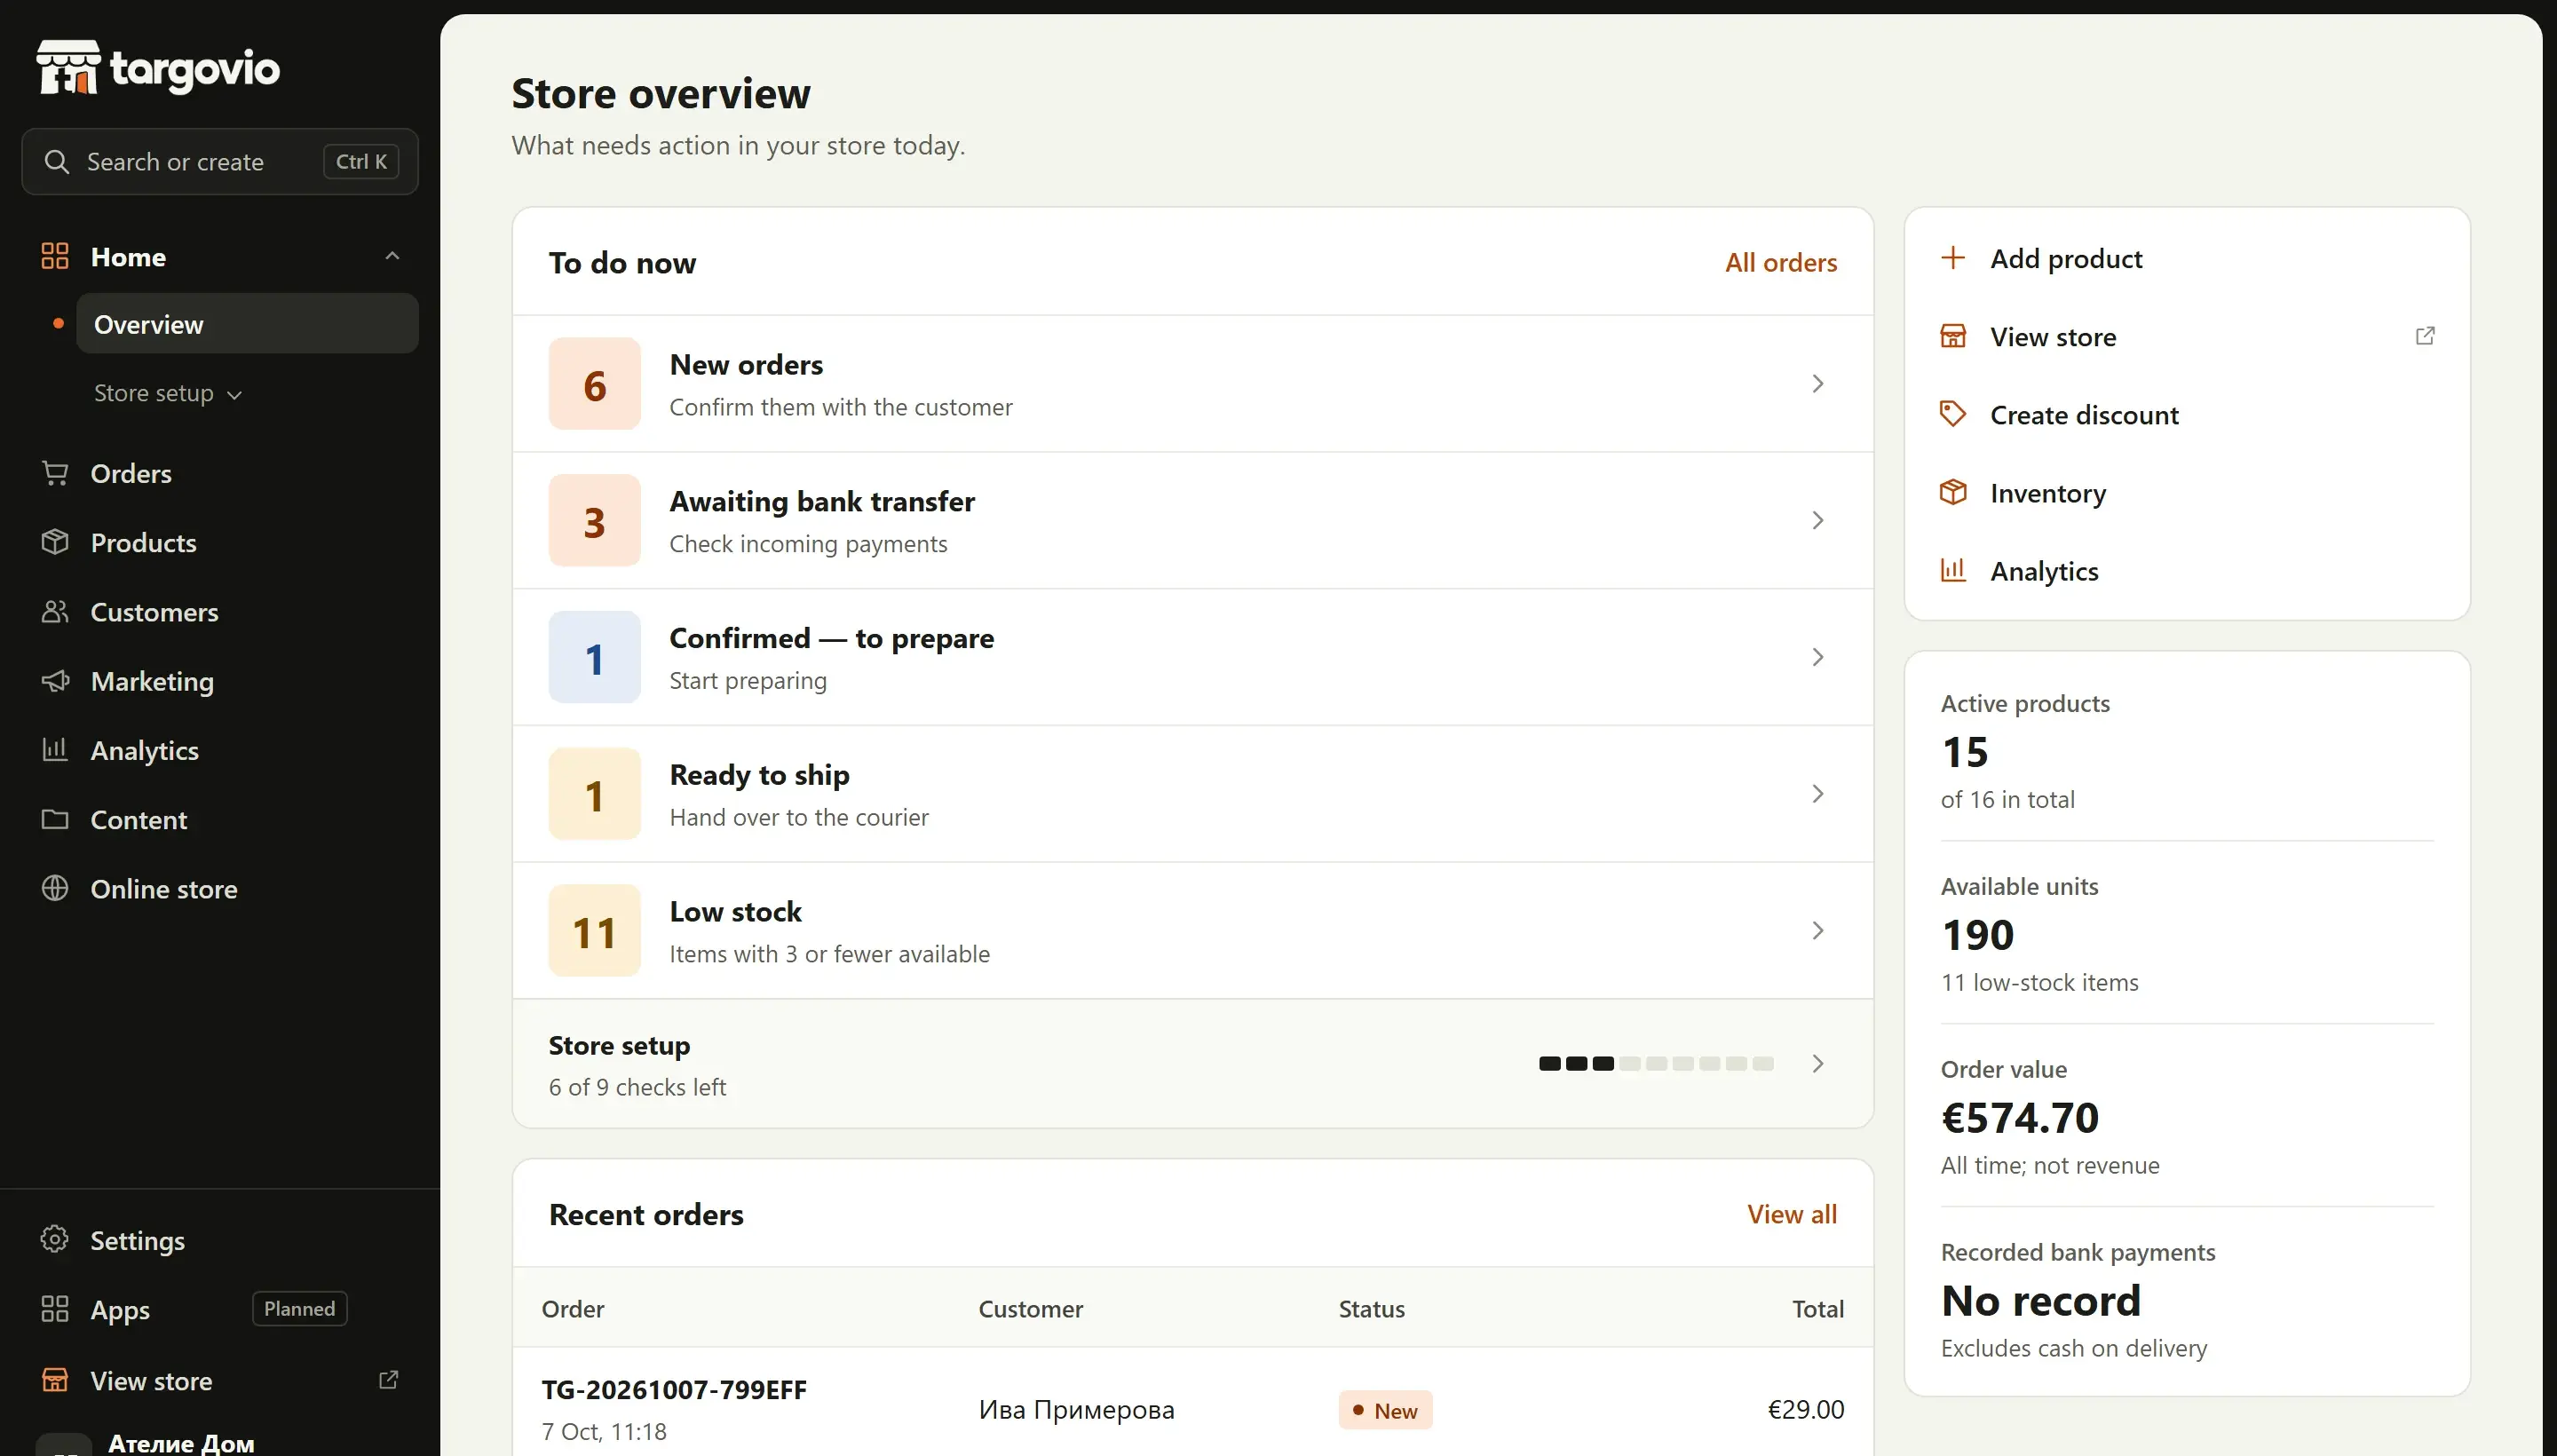Image resolution: width=2557 pixels, height=1456 pixels.
Task: Select the Overview item in the sidebar
Action: click(x=247, y=324)
